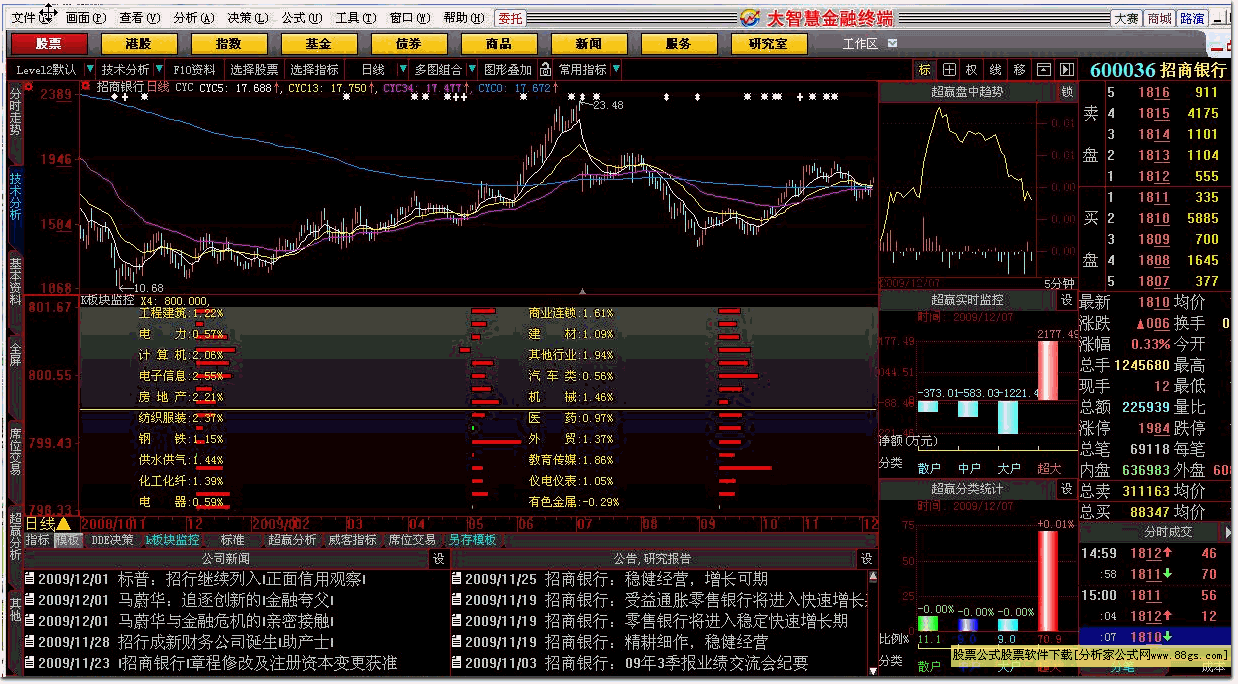Click the panel window icon after 移

1044,70
